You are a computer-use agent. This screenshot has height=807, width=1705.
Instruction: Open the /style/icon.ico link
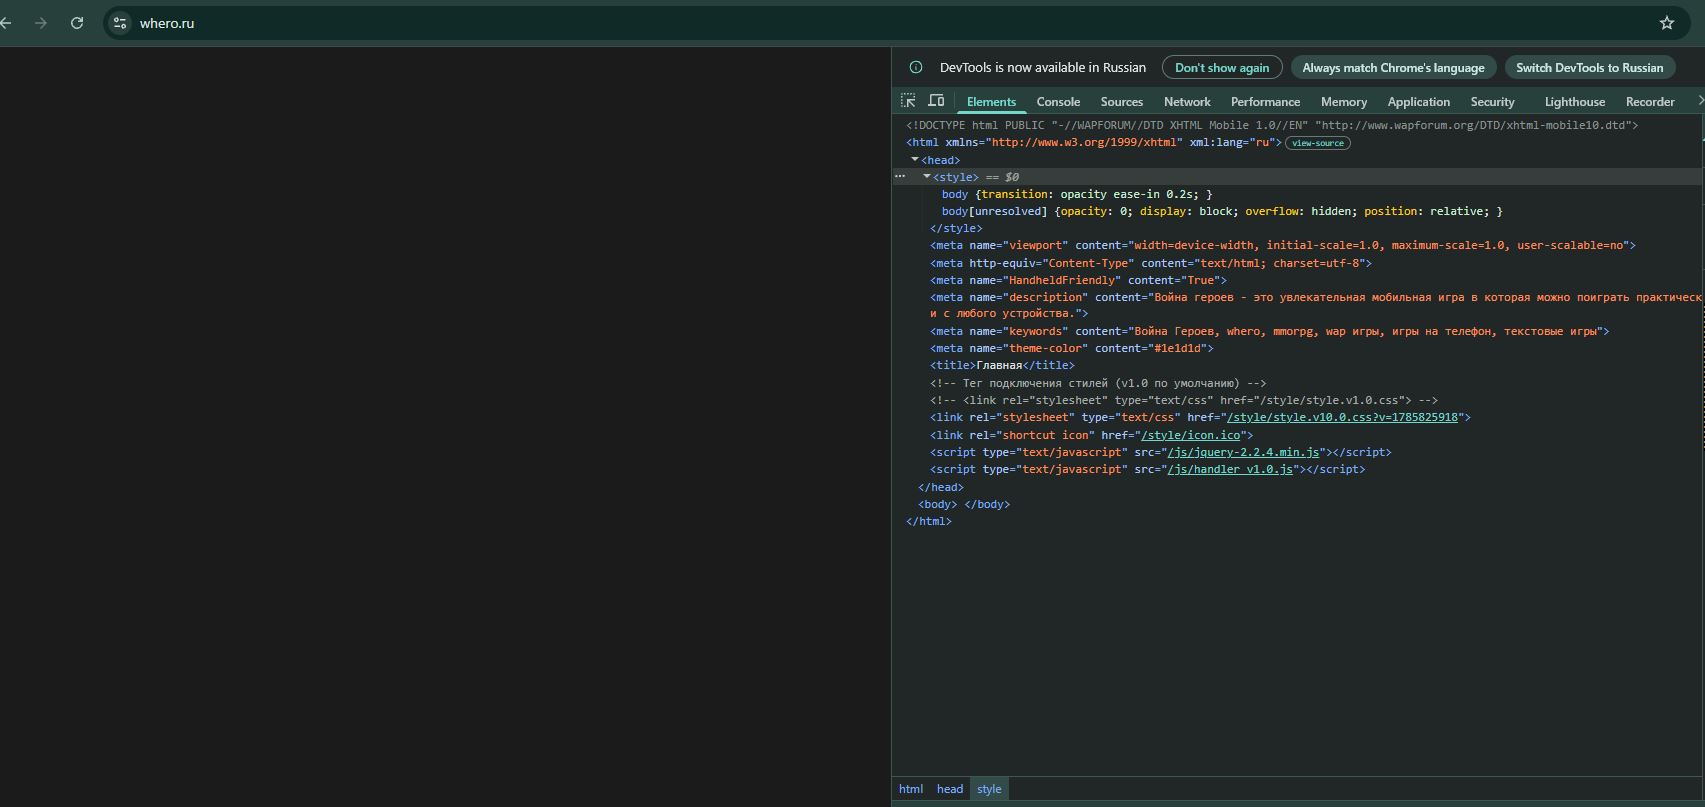[1190, 435]
